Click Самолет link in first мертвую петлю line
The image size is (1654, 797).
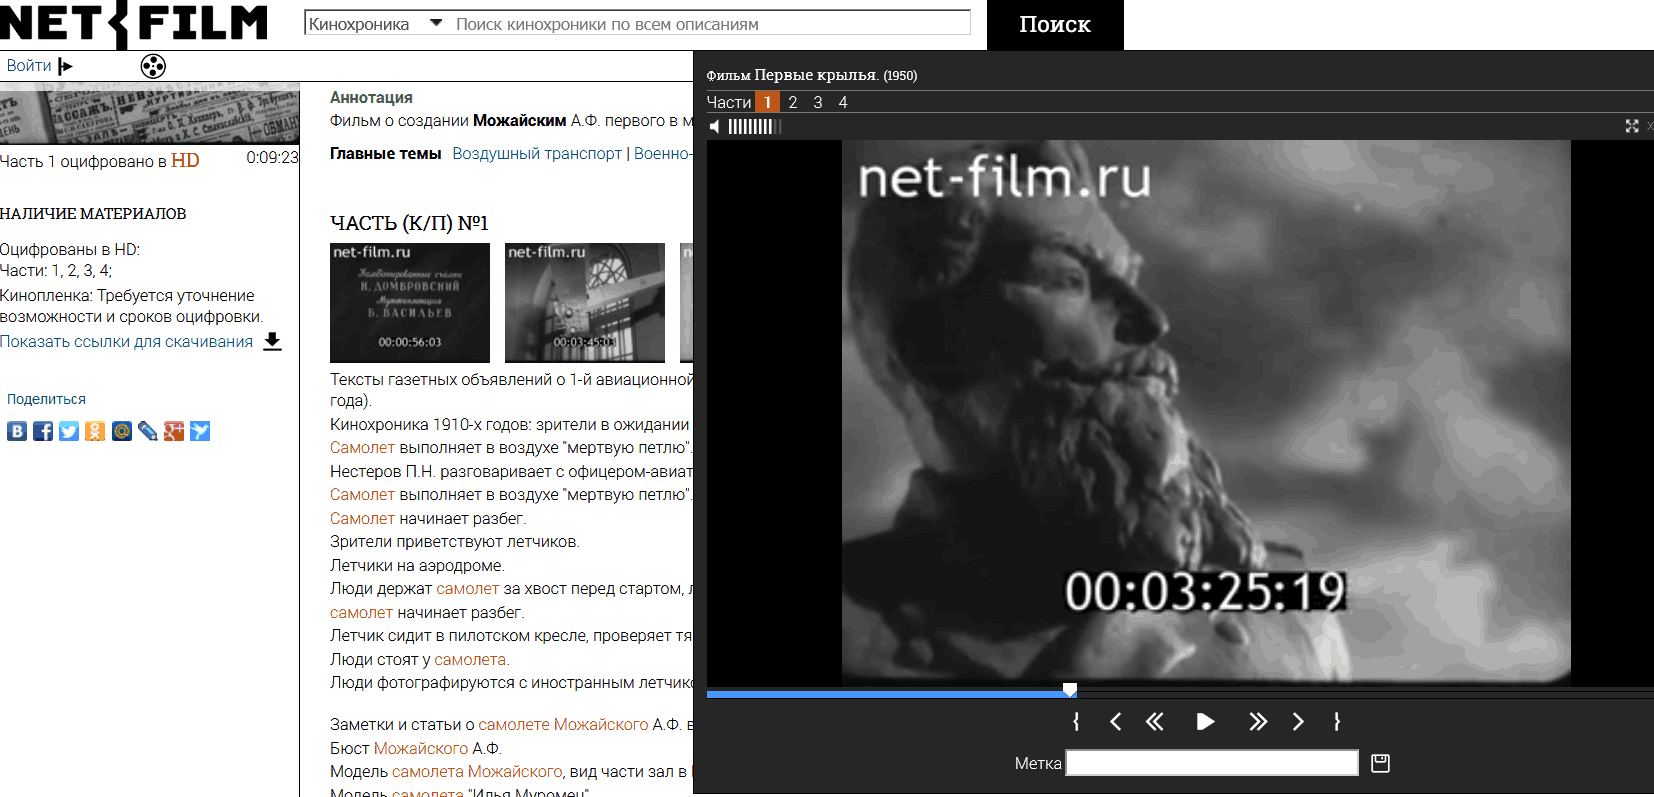tap(362, 448)
